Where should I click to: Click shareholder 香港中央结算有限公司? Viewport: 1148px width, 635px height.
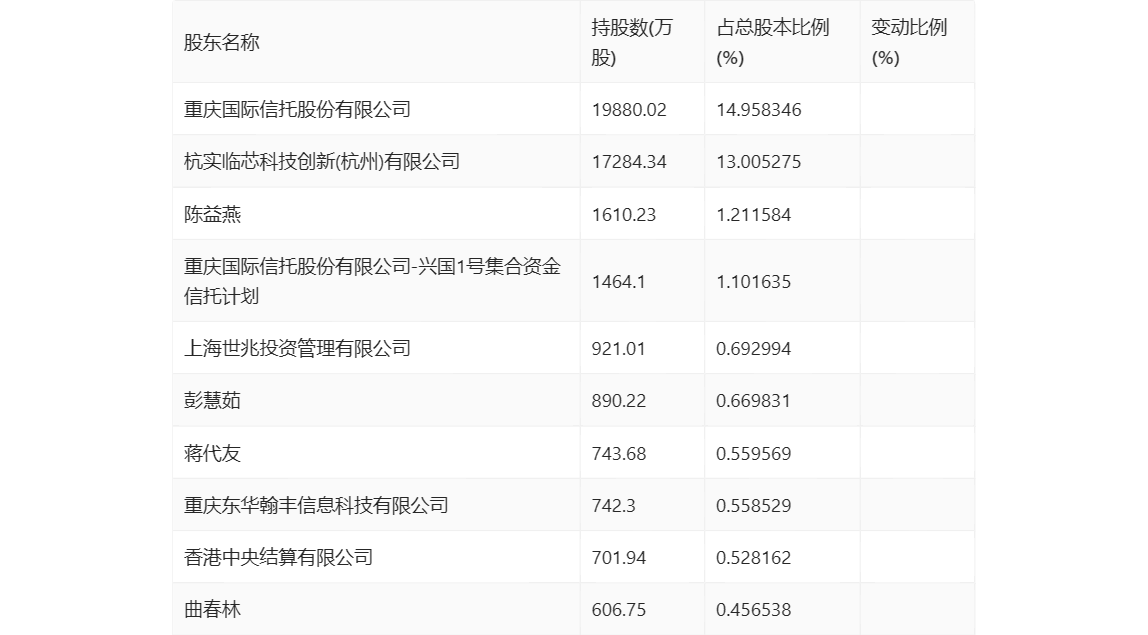click(278, 557)
